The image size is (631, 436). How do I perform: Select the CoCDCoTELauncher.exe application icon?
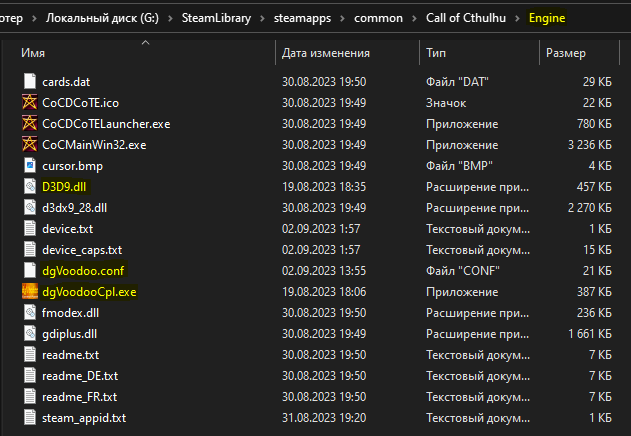29,123
